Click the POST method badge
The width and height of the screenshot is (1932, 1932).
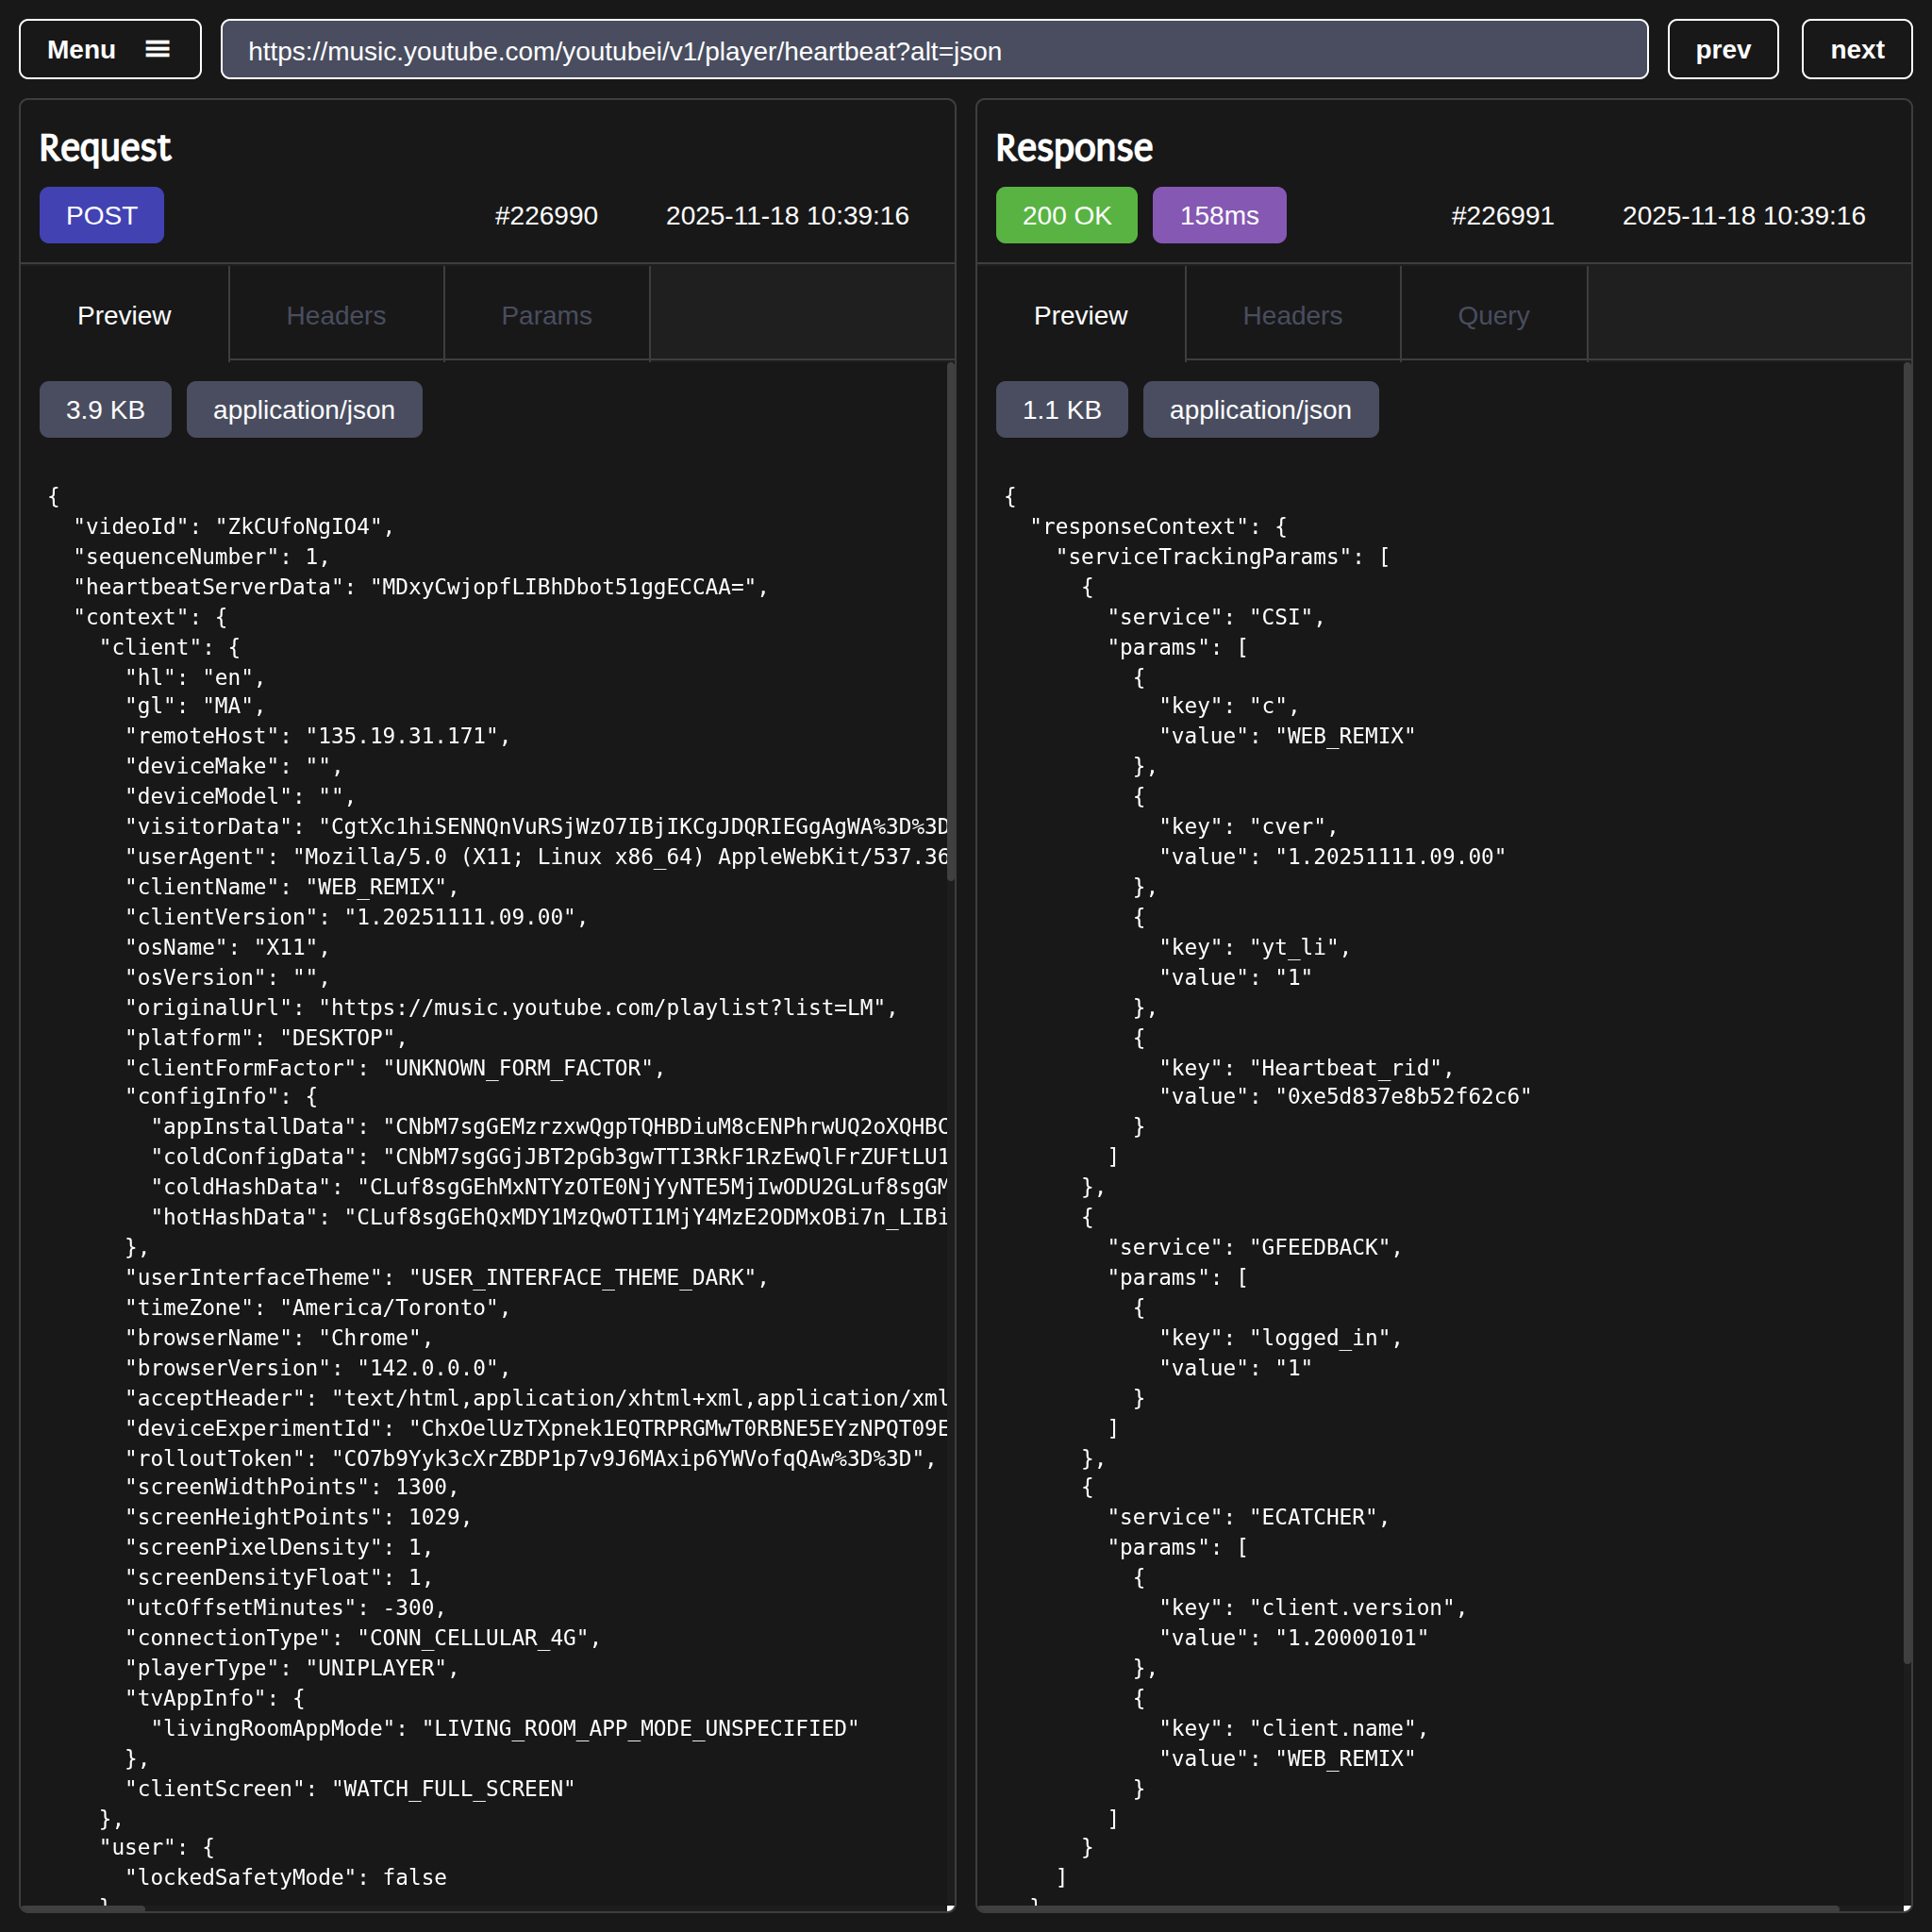coord(102,215)
